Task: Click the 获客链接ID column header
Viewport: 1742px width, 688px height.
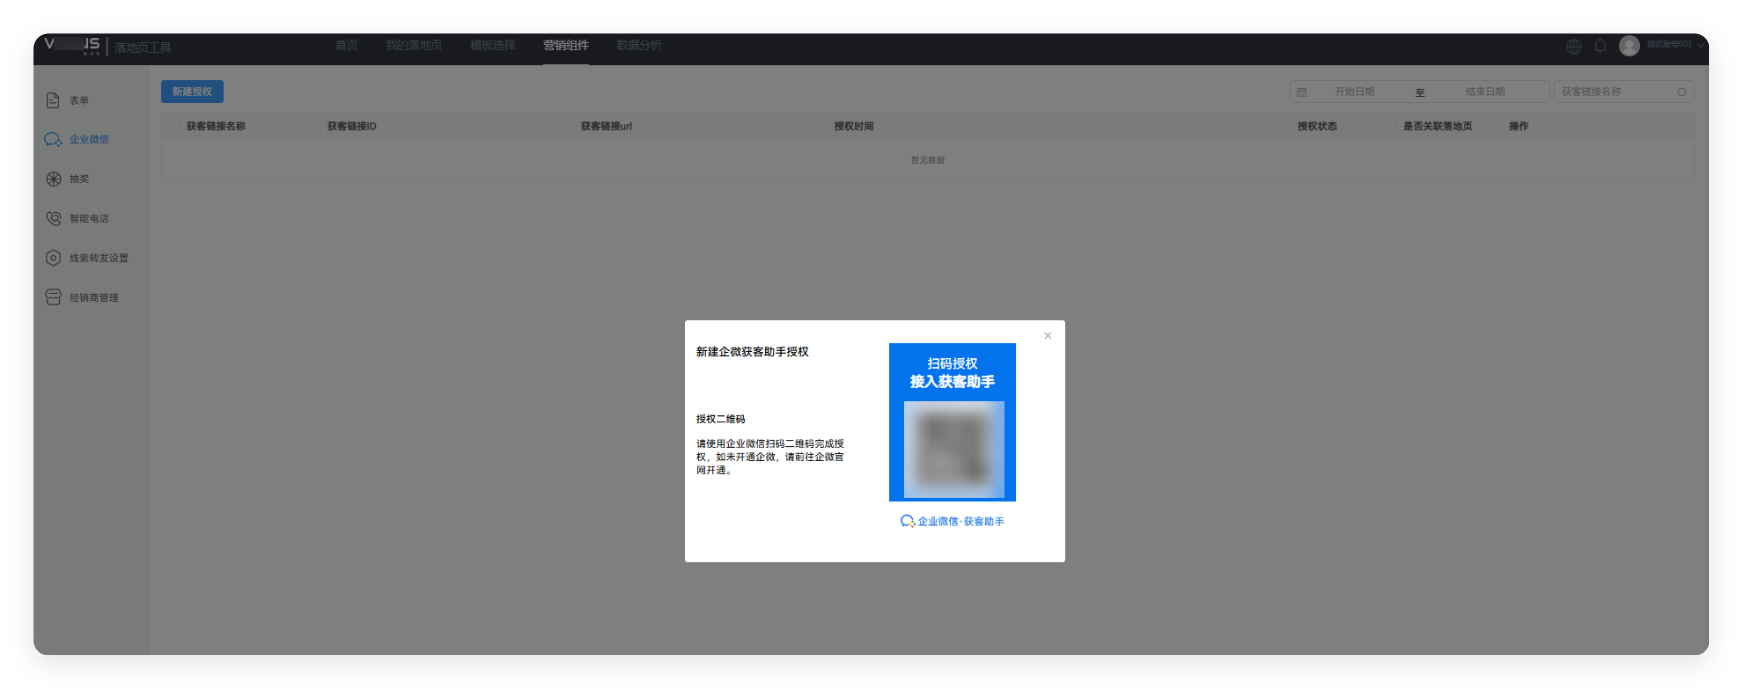Action: tap(352, 126)
